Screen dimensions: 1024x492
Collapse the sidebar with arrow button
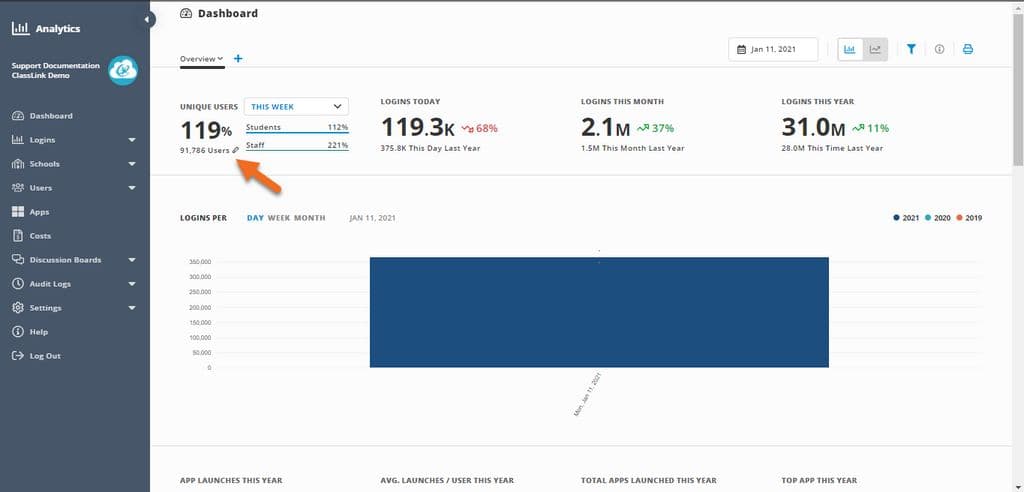point(148,19)
